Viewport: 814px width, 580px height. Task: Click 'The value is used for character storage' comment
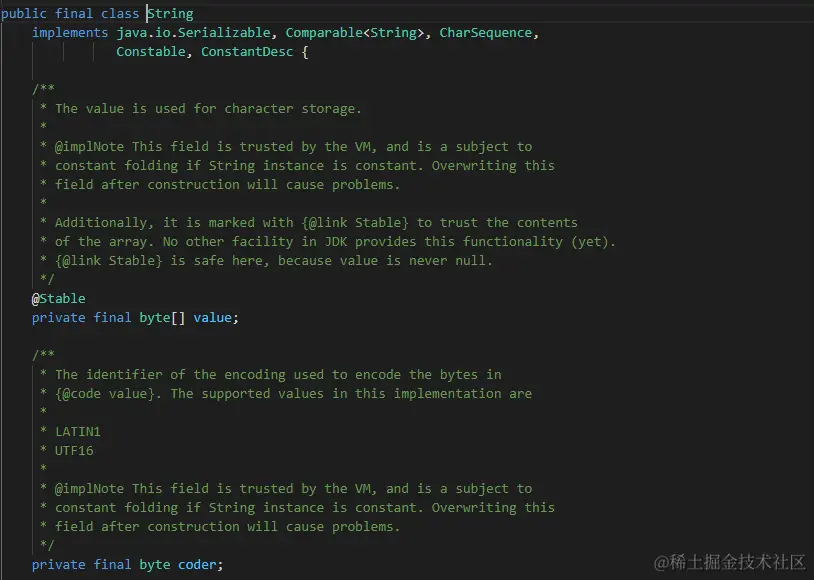[x=208, y=109]
